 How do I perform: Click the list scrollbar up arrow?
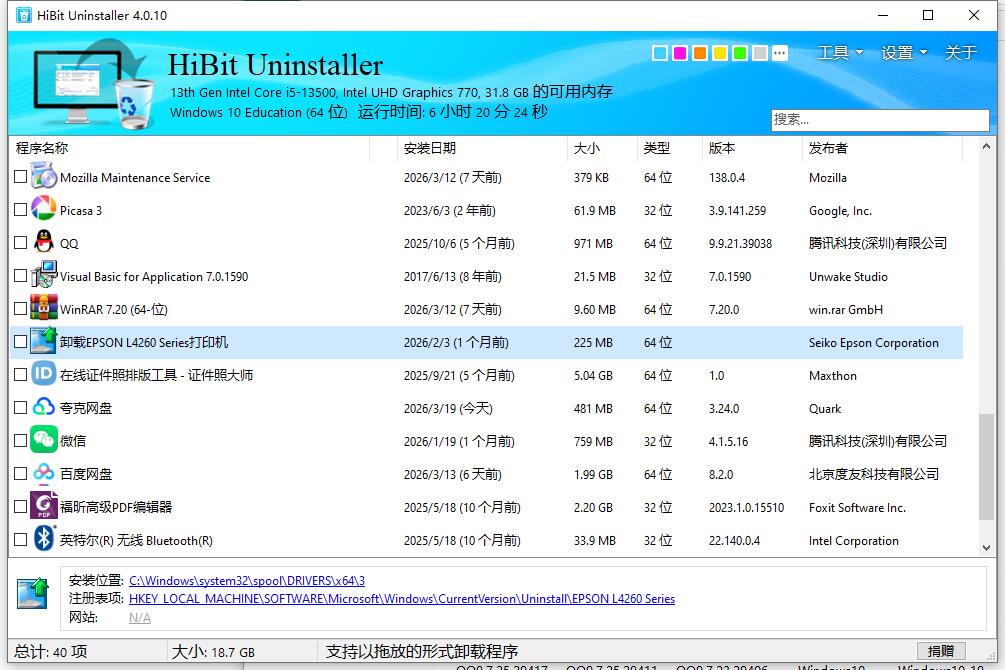986,147
